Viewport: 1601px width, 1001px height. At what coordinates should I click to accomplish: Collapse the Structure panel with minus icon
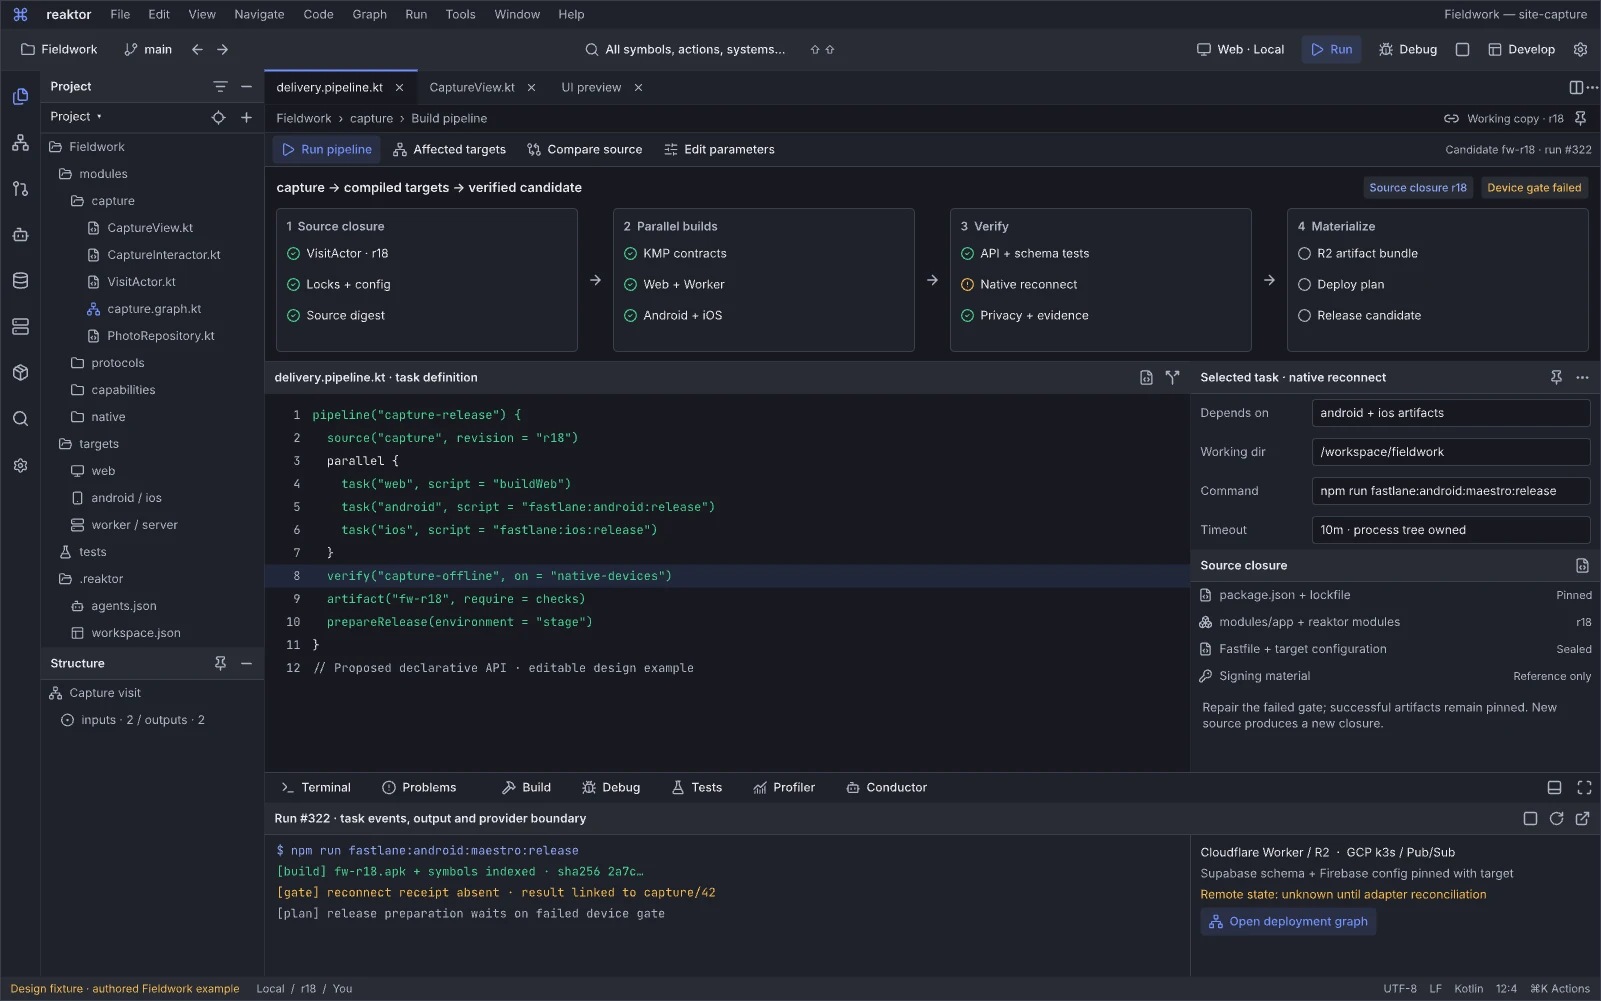246,663
